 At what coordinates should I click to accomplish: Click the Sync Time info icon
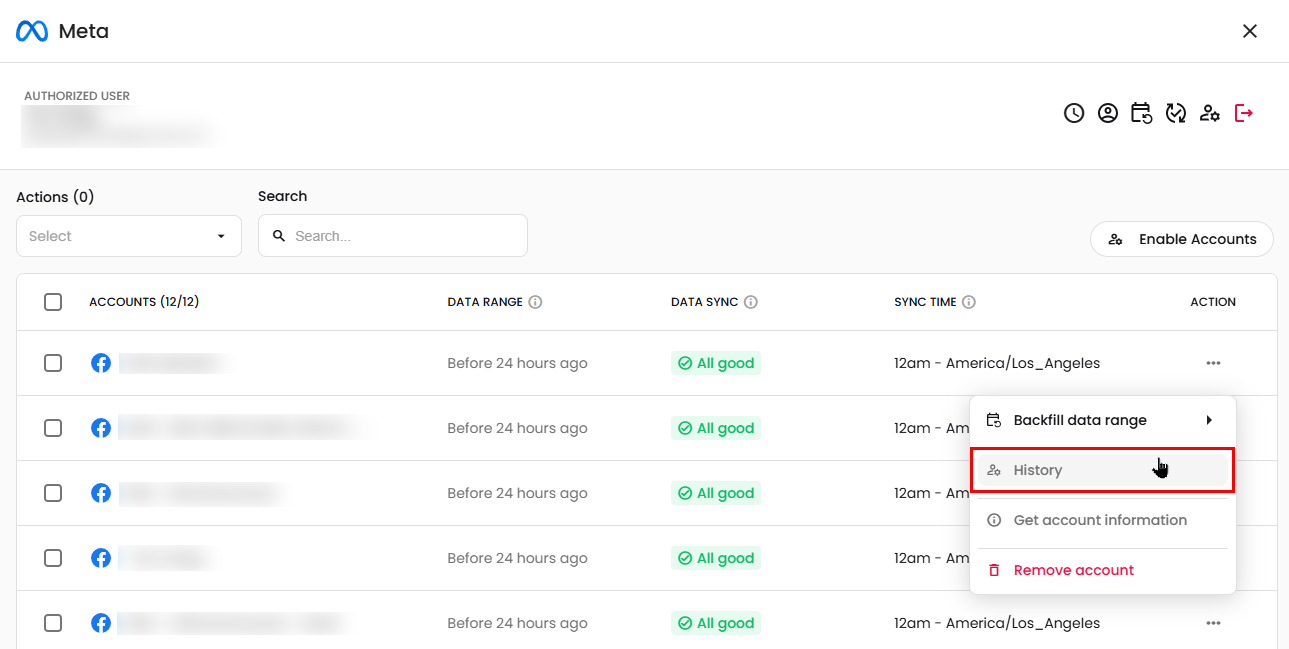click(x=969, y=302)
